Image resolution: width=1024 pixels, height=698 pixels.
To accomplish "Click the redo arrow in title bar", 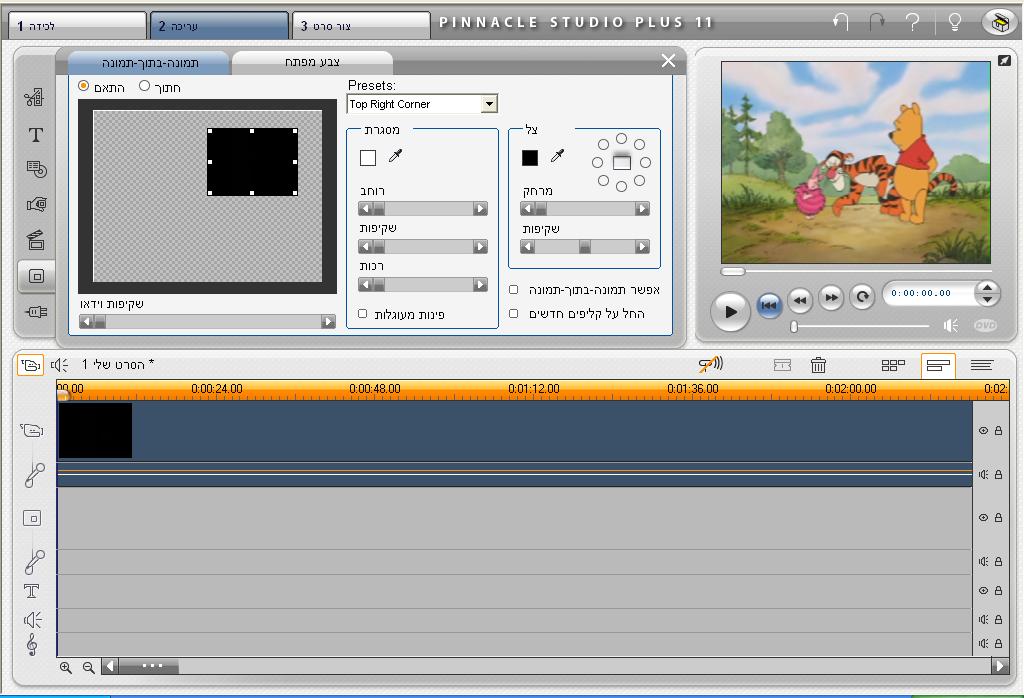I will point(876,22).
